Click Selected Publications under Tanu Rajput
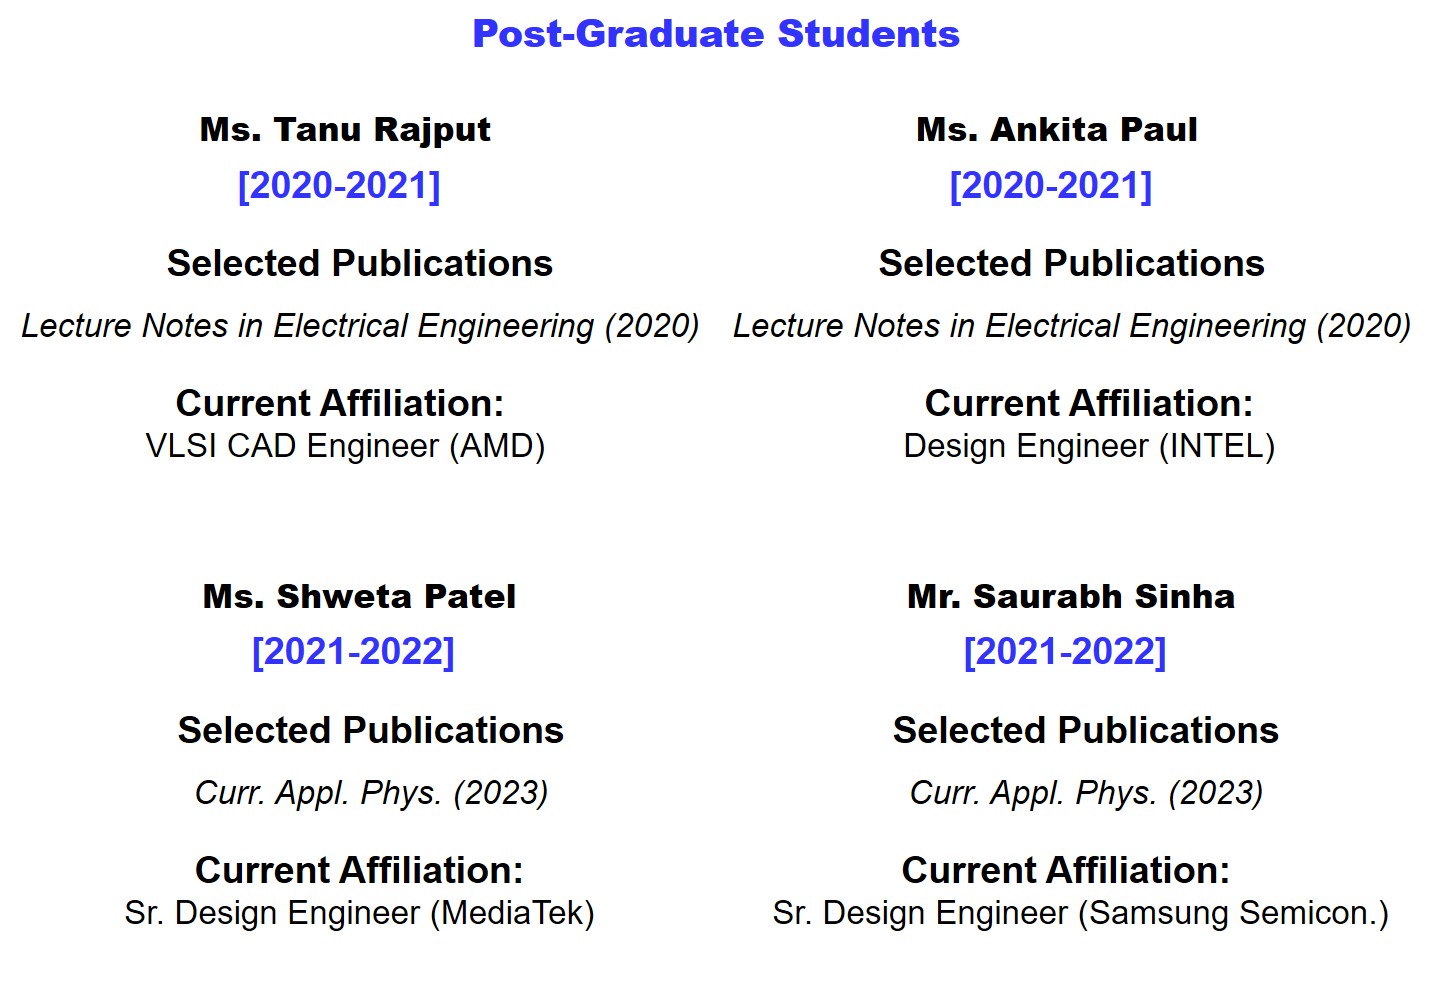1432x981 pixels. point(359,263)
